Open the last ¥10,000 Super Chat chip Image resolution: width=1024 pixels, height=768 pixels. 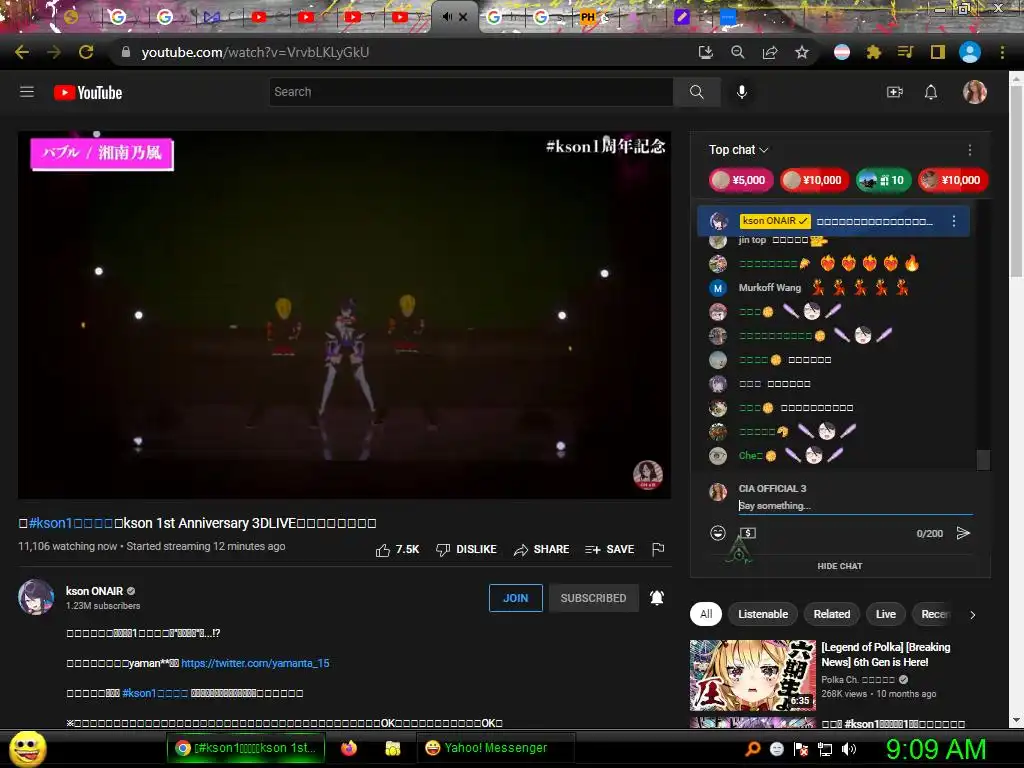tap(953, 180)
